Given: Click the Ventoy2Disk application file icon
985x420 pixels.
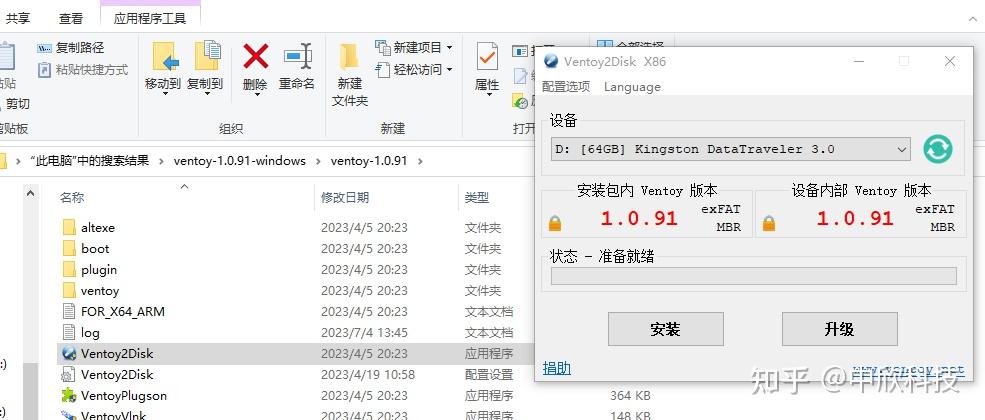Looking at the screenshot, I should [x=69, y=353].
